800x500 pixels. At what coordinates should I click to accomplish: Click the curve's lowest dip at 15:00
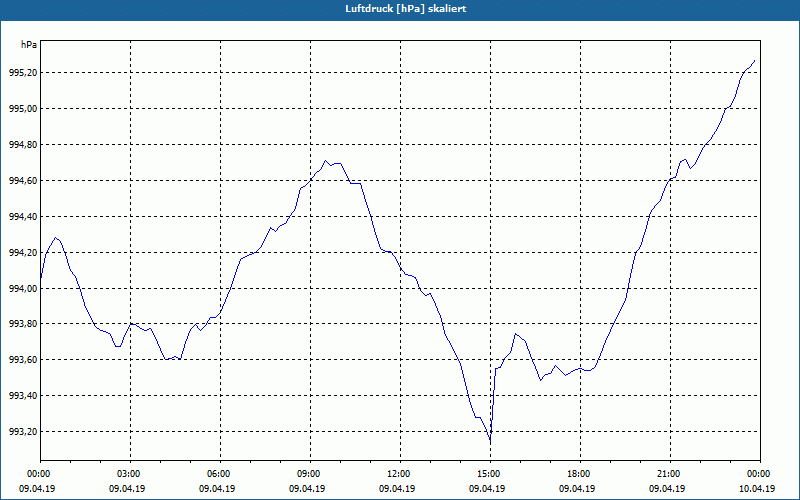[490, 442]
